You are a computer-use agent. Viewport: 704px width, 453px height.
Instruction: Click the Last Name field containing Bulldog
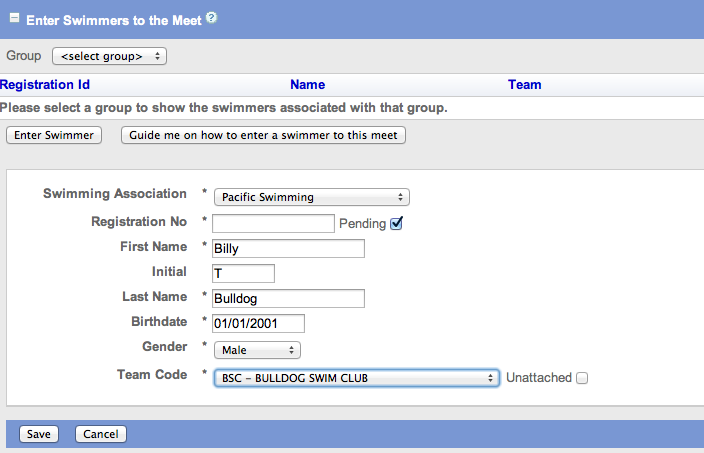tap(288, 298)
